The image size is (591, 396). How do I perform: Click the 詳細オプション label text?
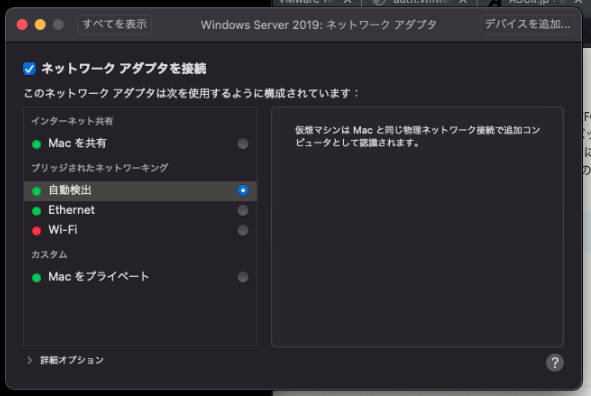tap(72, 360)
